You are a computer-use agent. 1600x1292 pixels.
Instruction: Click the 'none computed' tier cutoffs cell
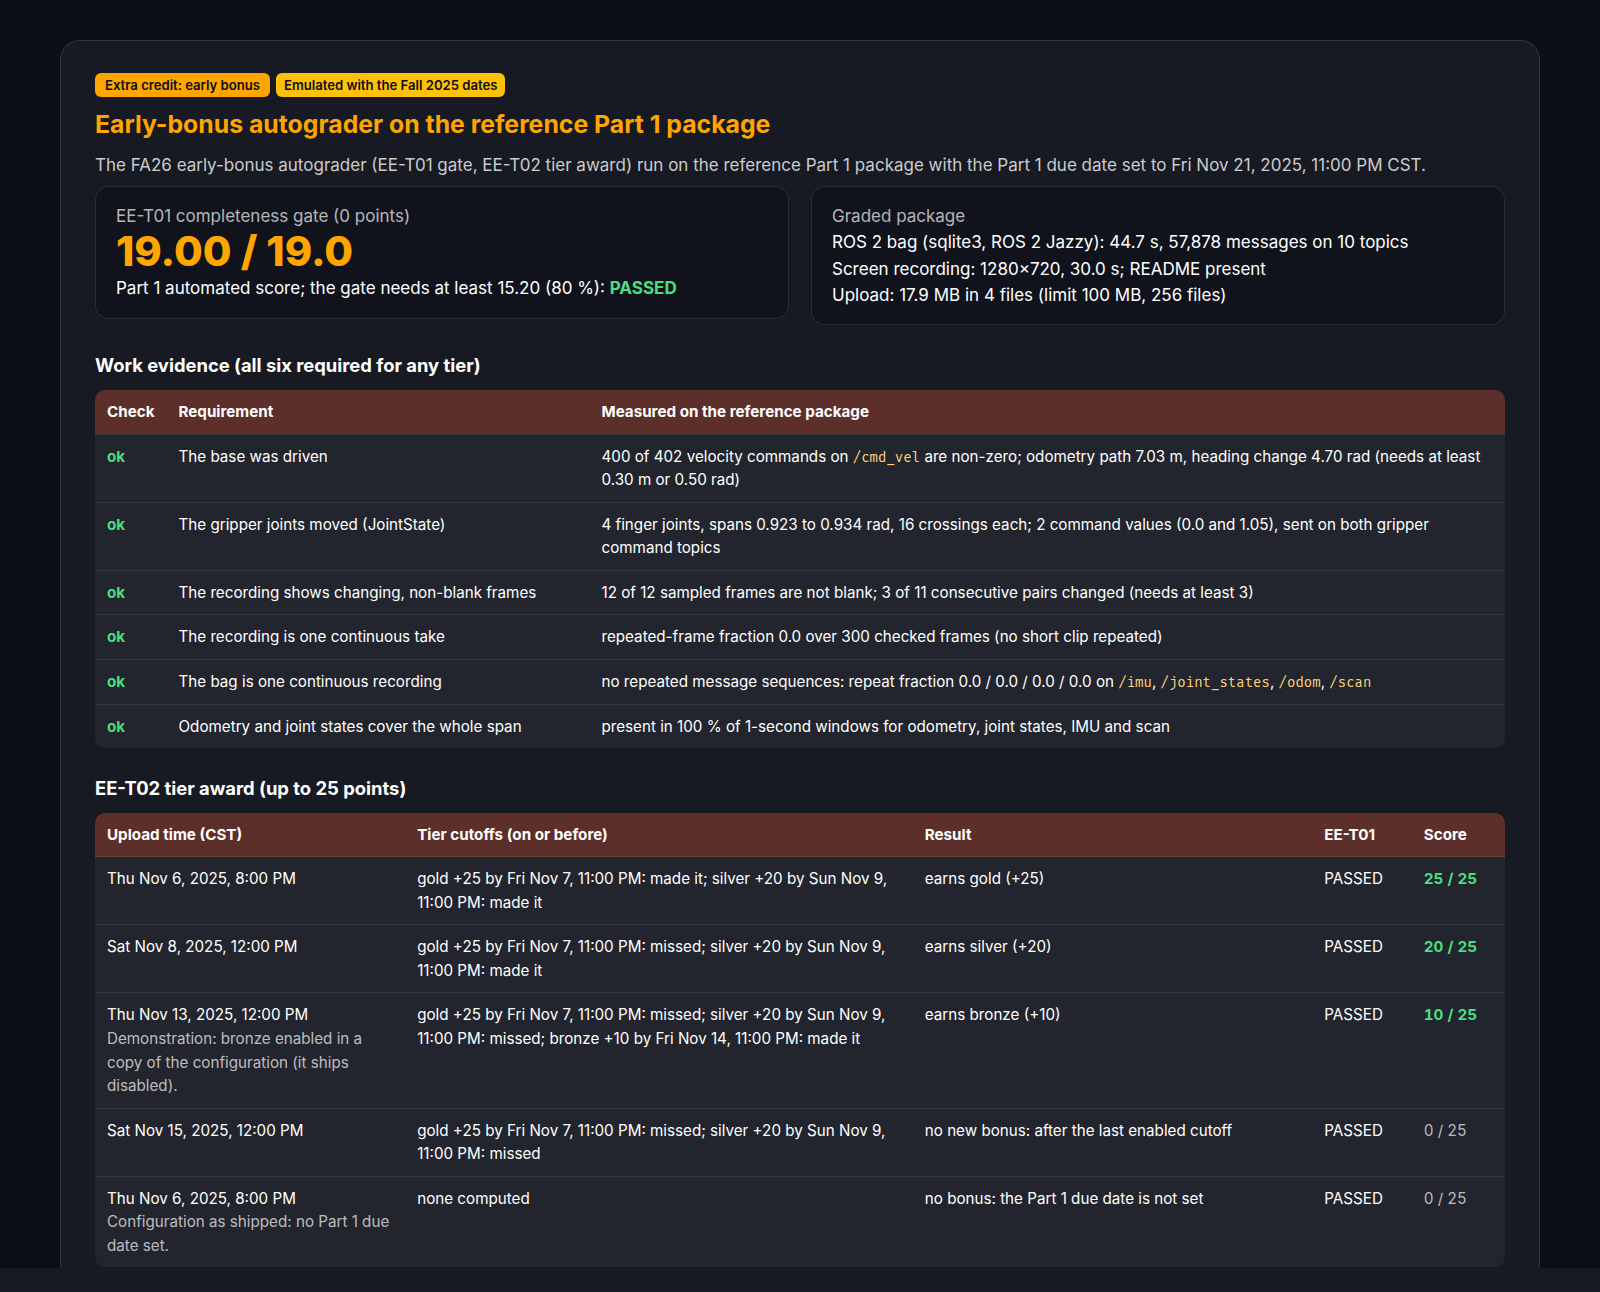tap(473, 1199)
